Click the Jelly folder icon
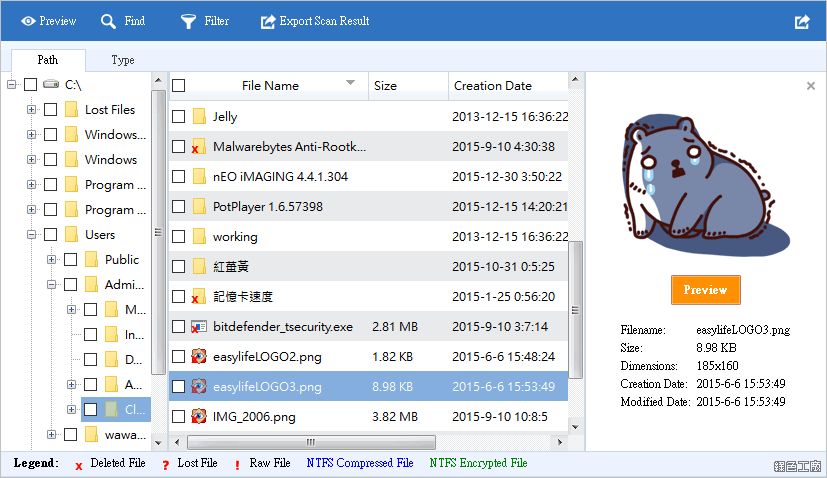The image size is (827, 478). 199,116
